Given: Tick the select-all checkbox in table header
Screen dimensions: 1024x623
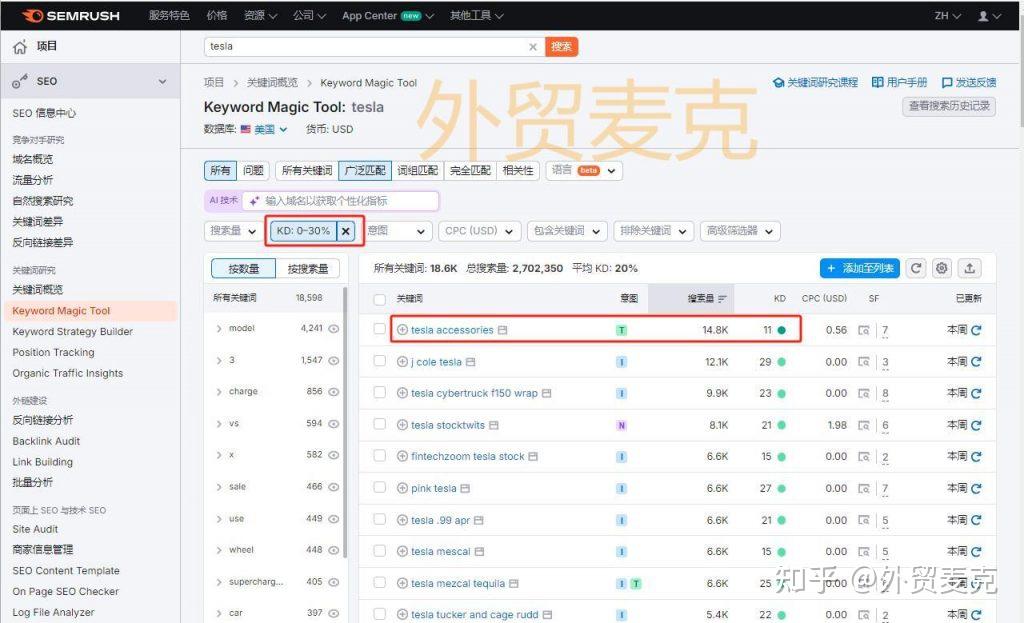Looking at the screenshot, I should tap(379, 299).
